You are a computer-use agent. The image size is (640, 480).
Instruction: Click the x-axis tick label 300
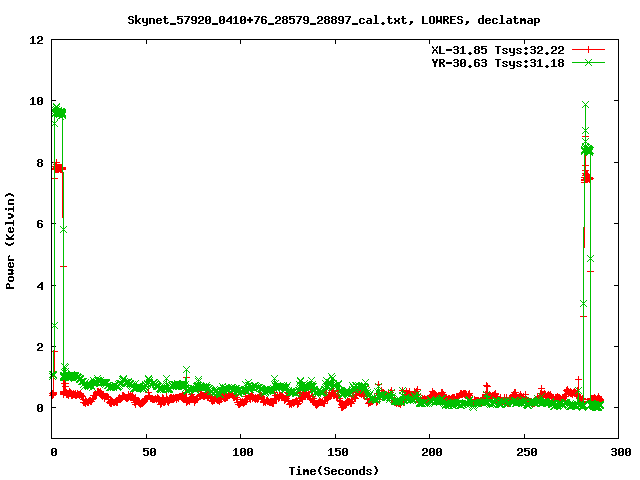coord(621,452)
